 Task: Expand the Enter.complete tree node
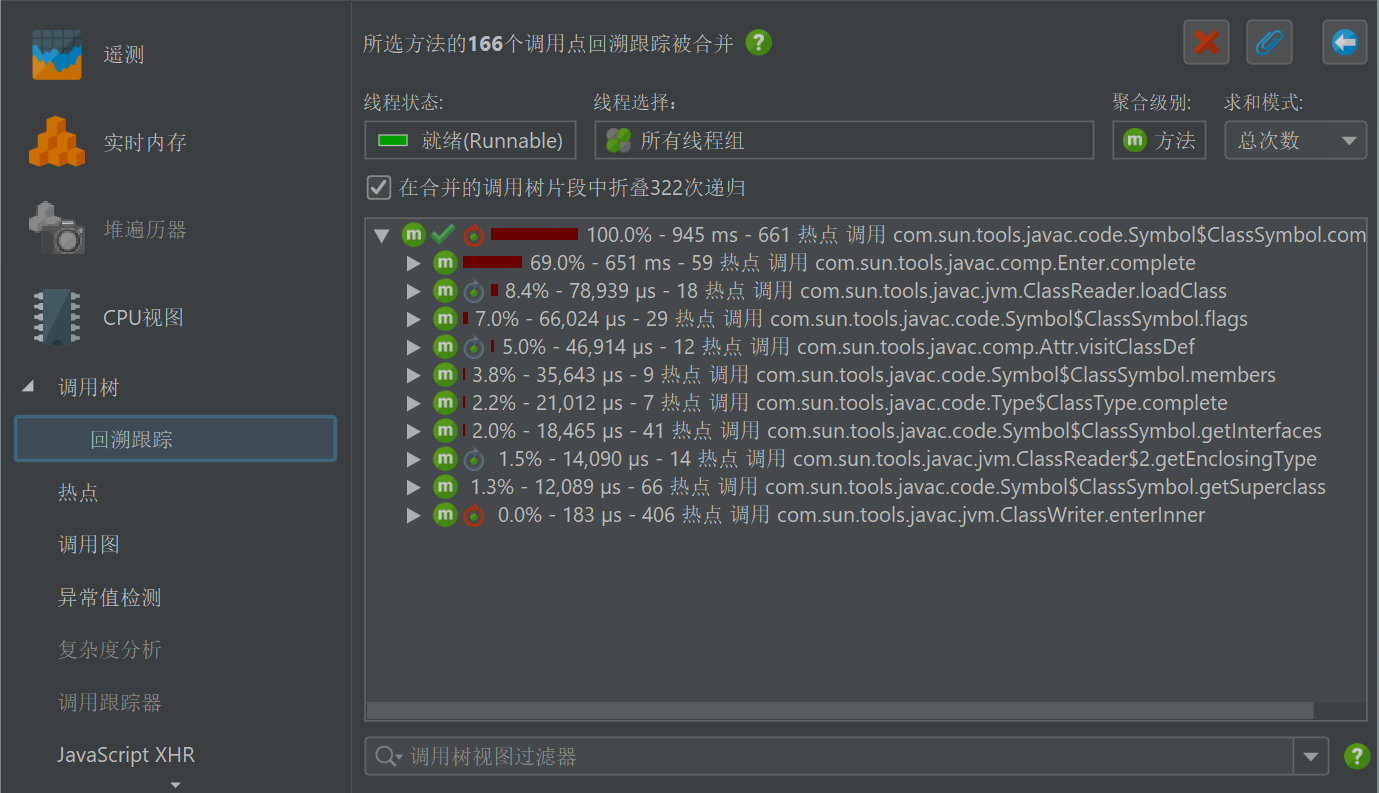tap(413, 263)
